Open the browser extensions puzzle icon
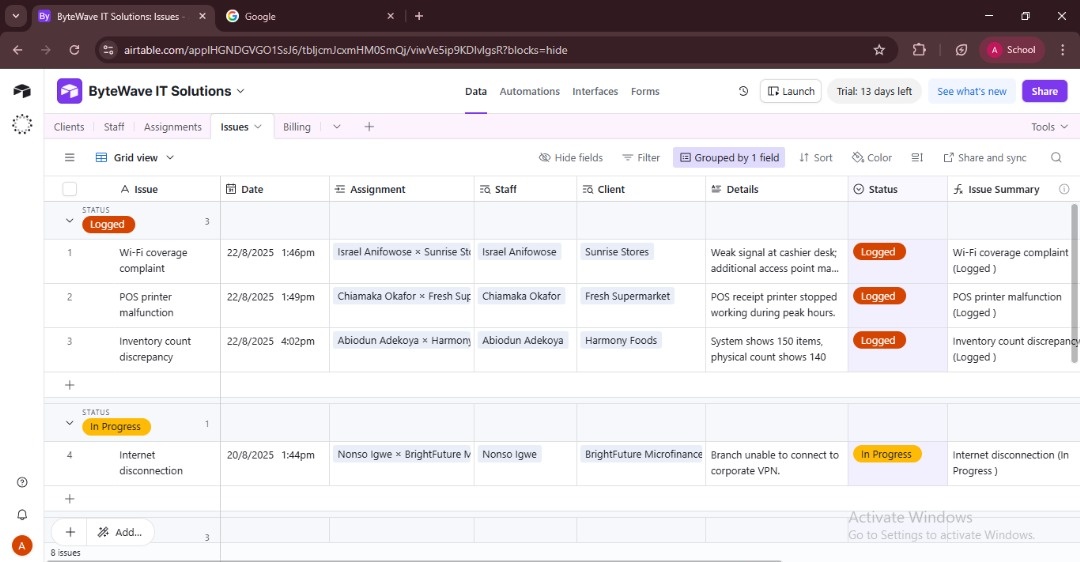The width and height of the screenshot is (1080, 562). click(919, 50)
